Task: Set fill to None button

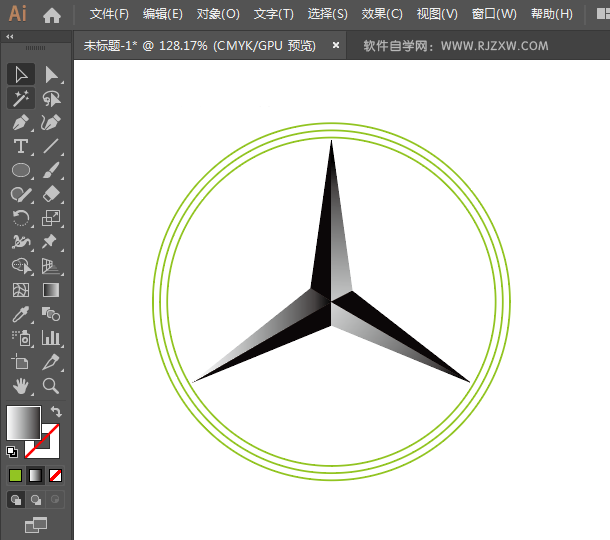Action: point(56,475)
